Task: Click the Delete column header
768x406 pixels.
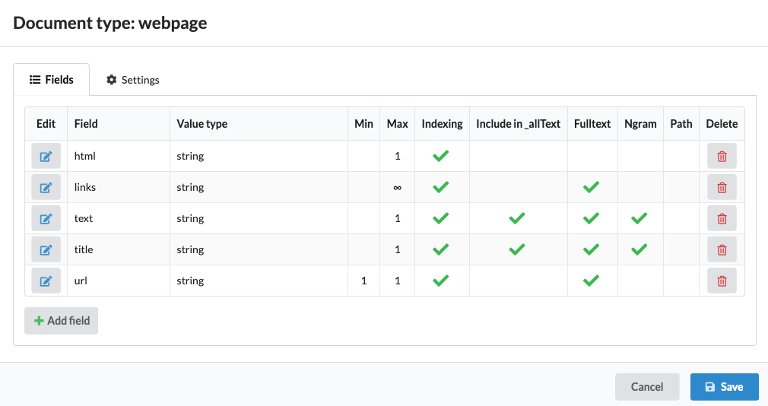Action: pos(722,124)
